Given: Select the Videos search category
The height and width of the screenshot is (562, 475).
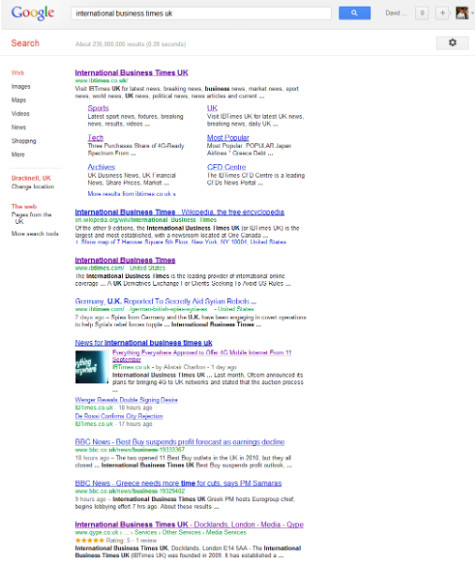Looking at the screenshot, I should (20, 114).
